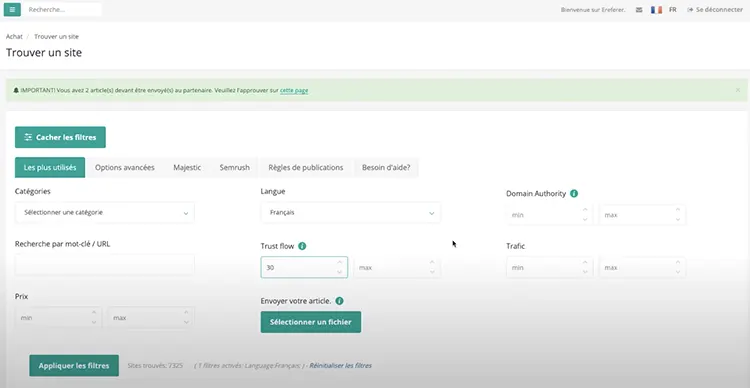
Task: Increase Prix min with up arrow
Action: pyautogui.click(x=94, y=313)
